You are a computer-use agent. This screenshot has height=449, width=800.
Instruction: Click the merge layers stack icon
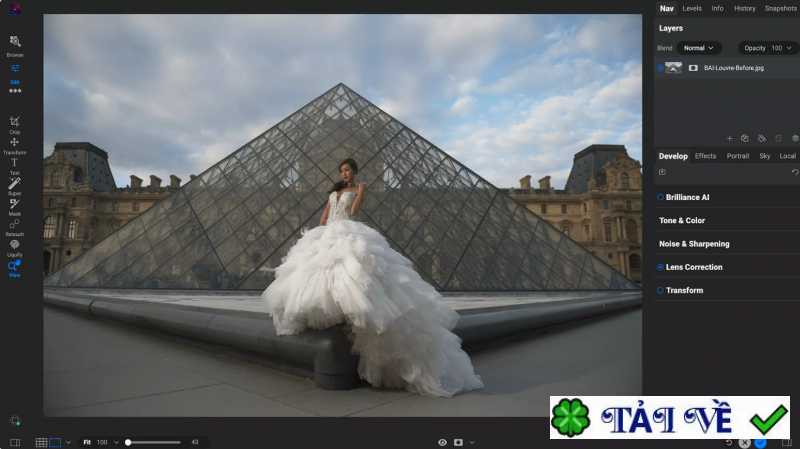[x=795, y=138]
